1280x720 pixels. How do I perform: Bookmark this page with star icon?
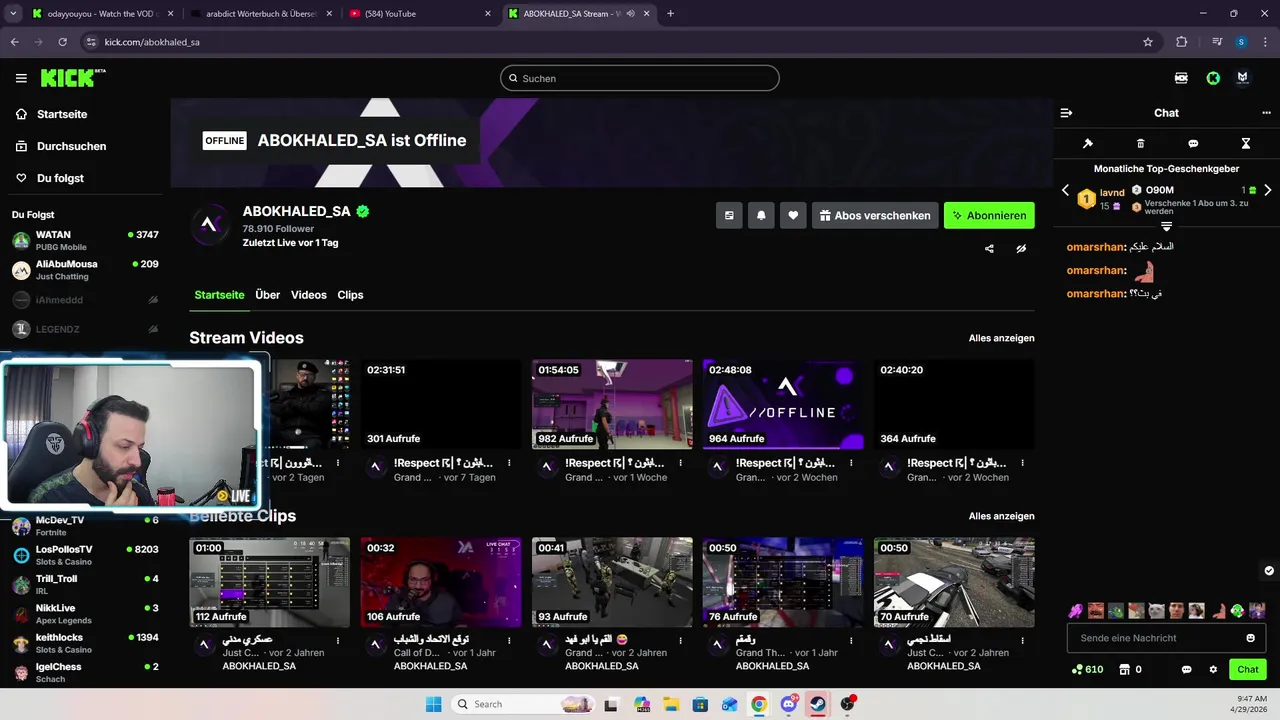point(1148,42)
